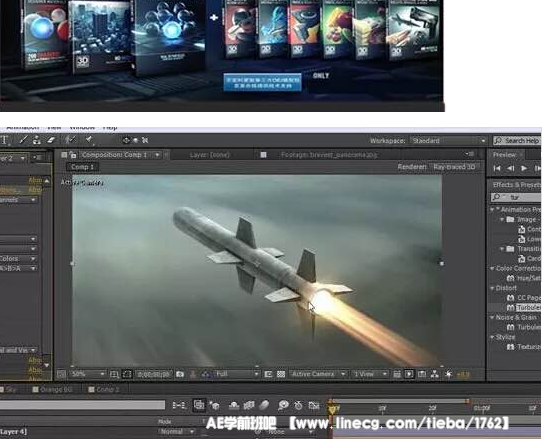Screen dimensions: 542x440
Task: Open the Orange BG timeline tab
Action: [53, 390]
